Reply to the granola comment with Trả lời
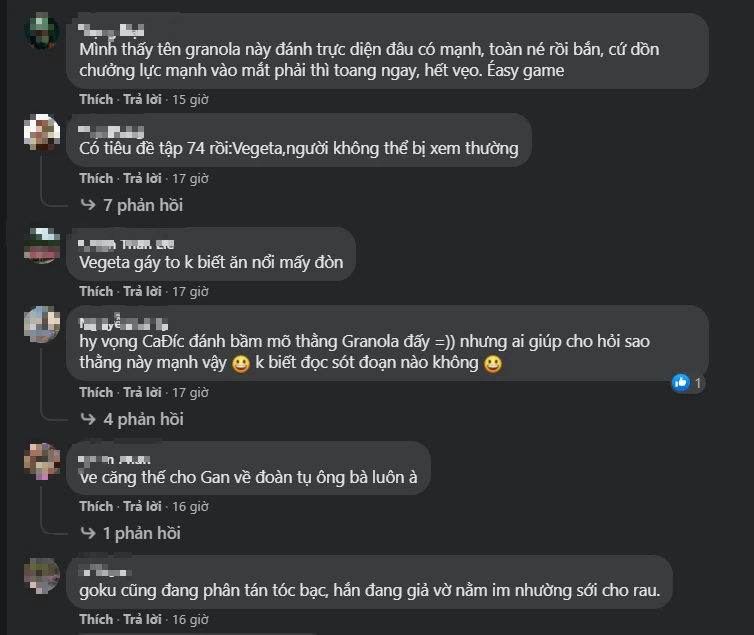This screenshot has width=754, height=635. click(x=142, y=100)
